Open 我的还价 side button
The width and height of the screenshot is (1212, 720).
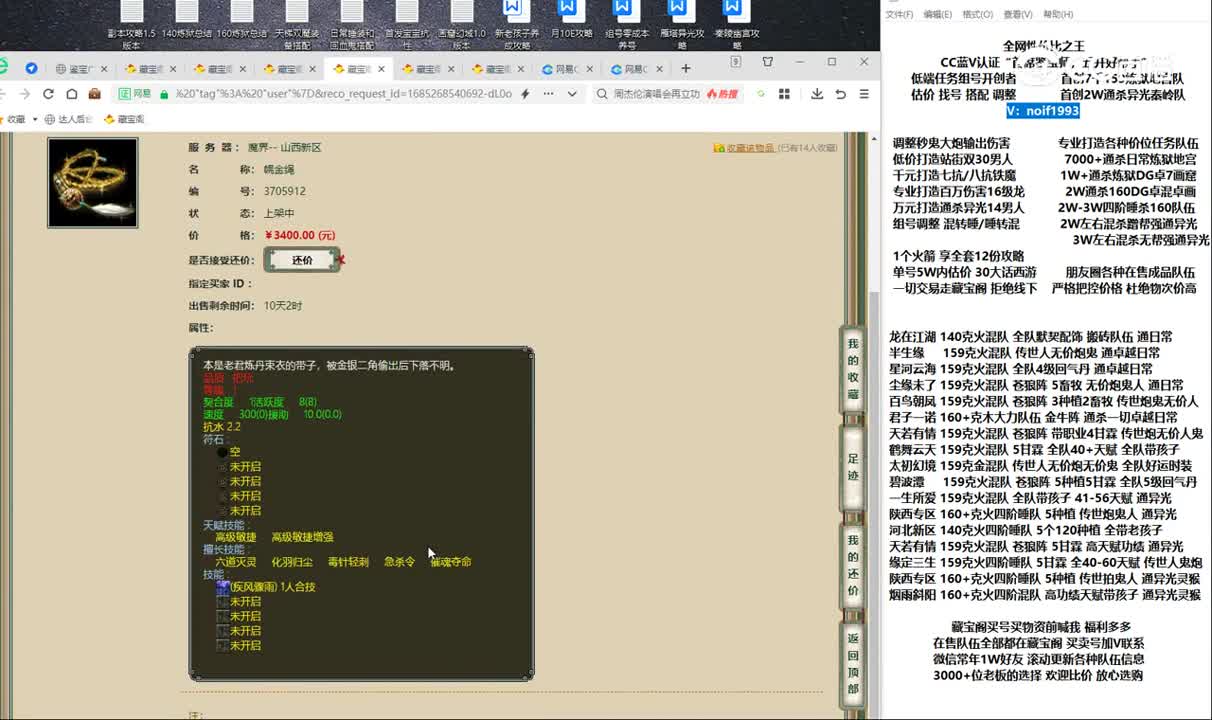coord(853,566)
